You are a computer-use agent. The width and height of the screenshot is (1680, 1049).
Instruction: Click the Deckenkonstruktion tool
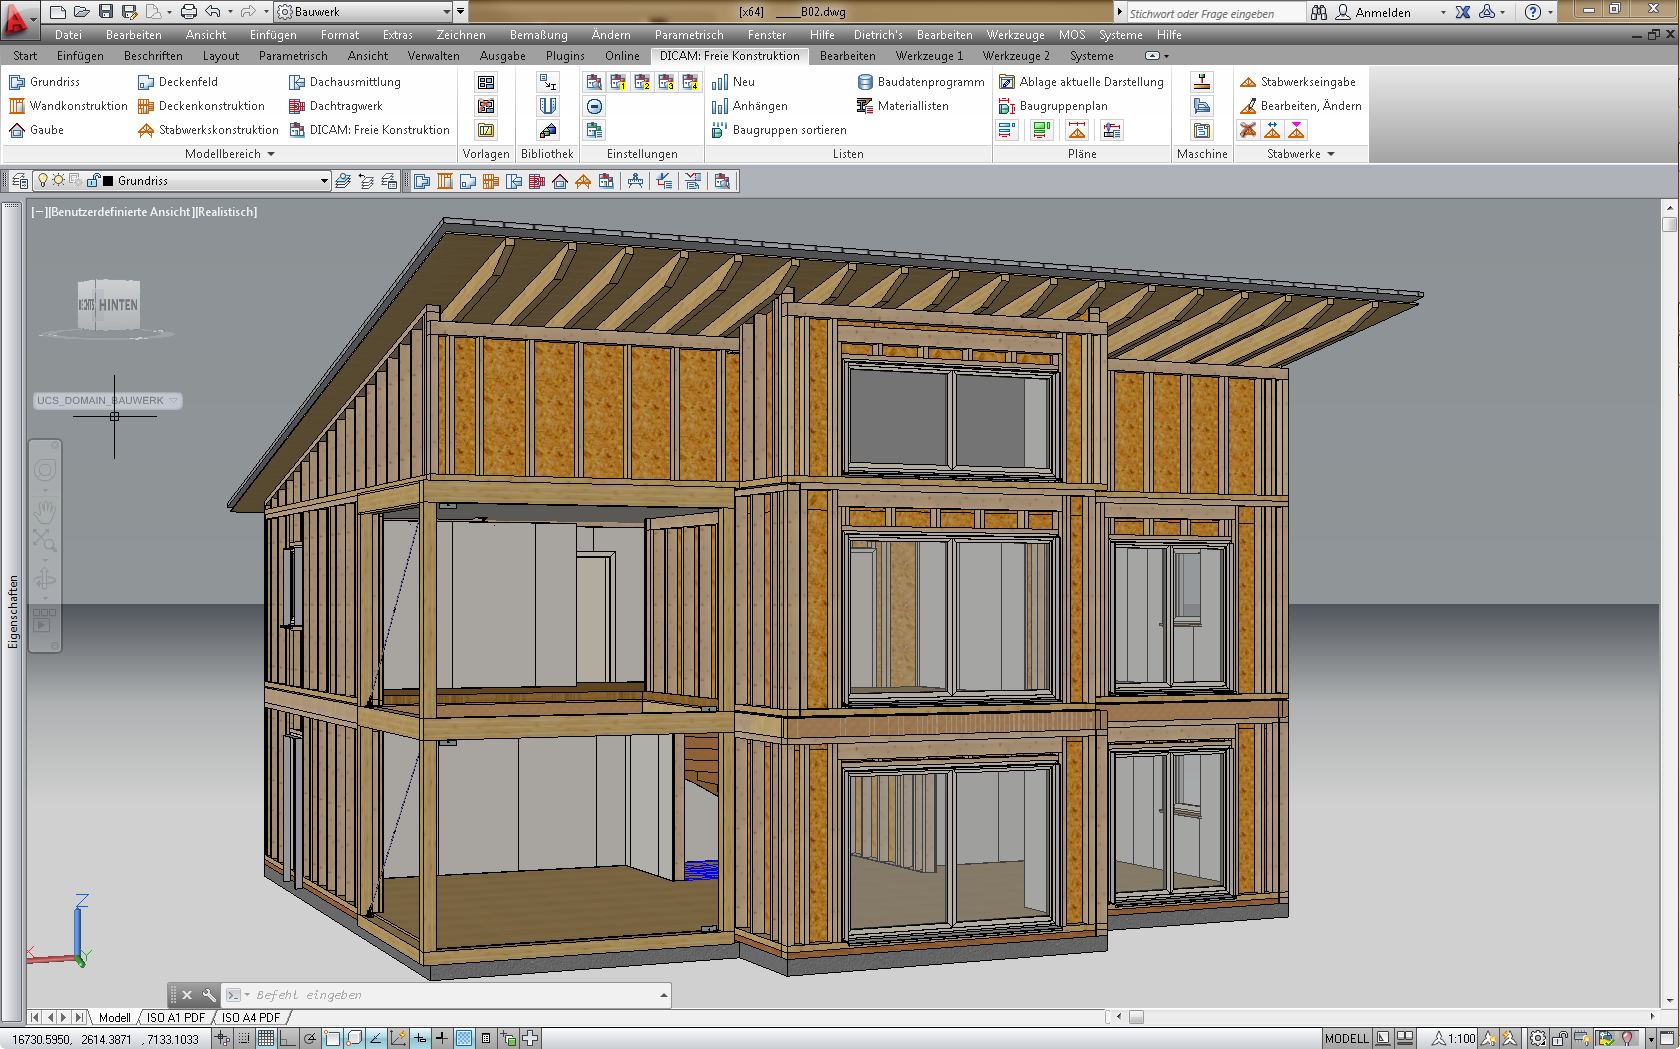pyautogui.click(x=201, y=106)
